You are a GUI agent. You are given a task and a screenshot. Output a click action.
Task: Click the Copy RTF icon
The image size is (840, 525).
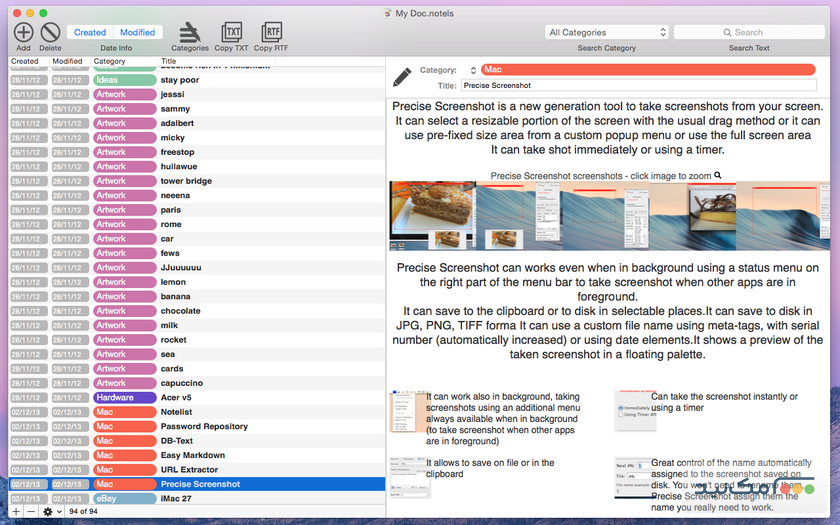(x=271, y=32)
